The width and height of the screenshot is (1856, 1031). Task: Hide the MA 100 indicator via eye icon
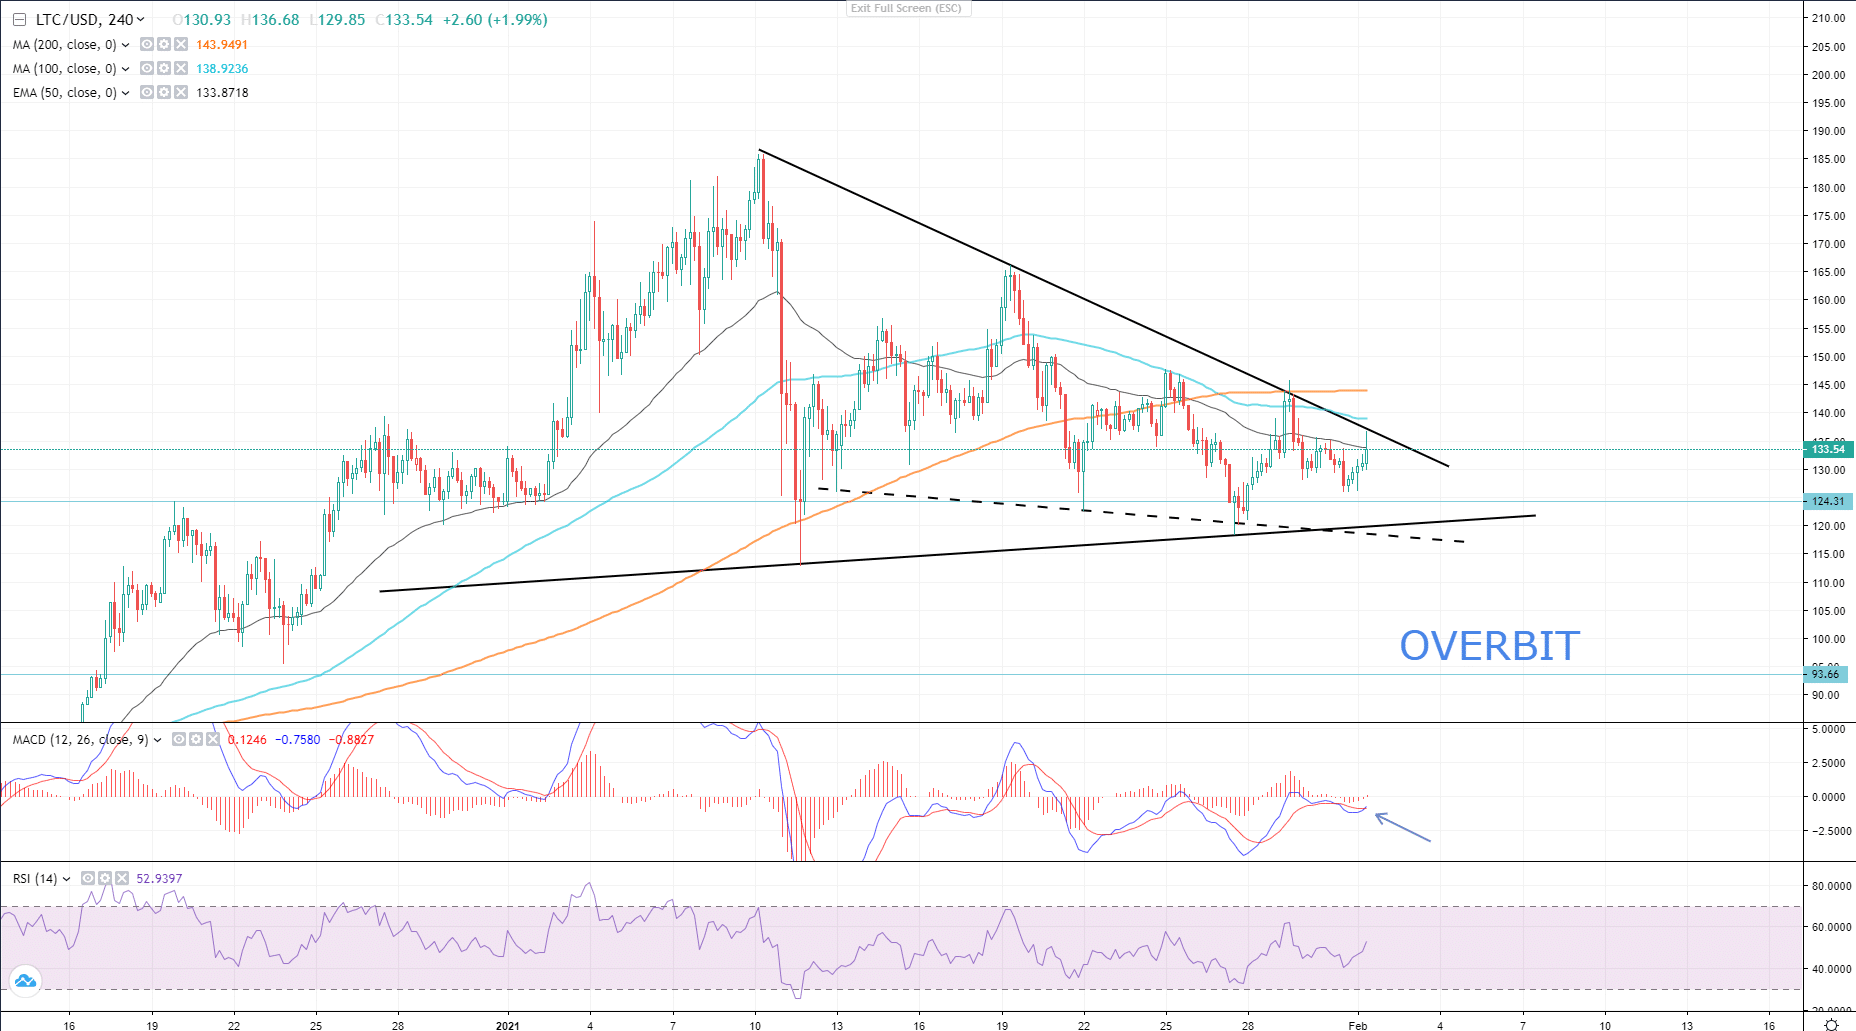[147, 69]
